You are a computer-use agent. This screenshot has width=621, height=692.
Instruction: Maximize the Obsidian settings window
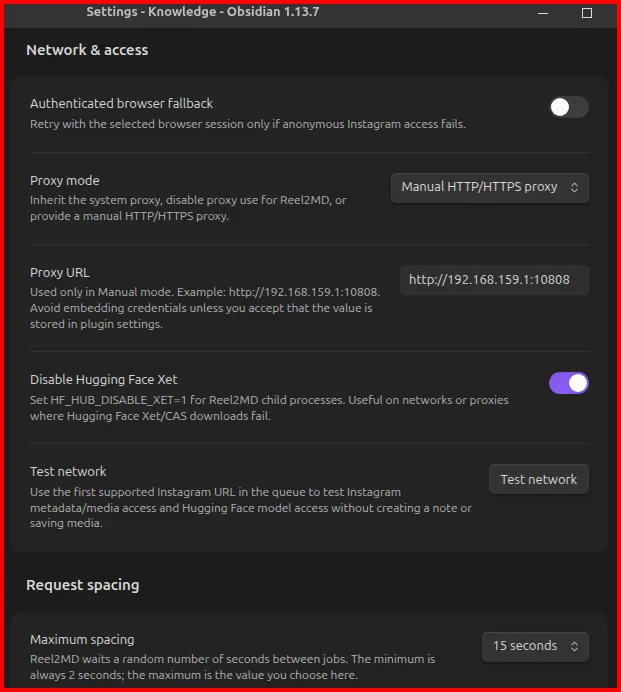tap(587, 13)
